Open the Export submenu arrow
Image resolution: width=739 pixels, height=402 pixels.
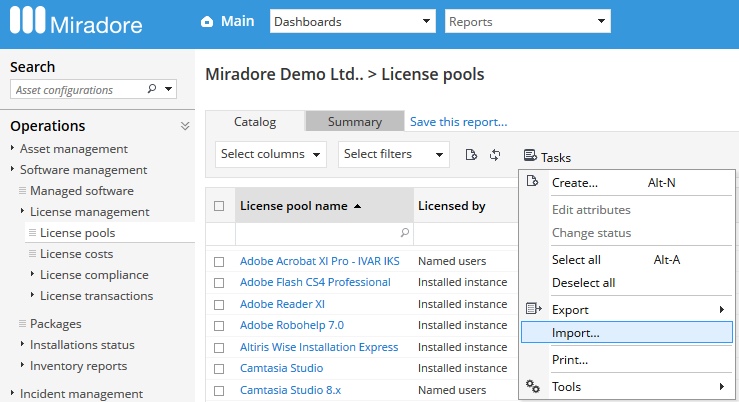tap(722, 309)
